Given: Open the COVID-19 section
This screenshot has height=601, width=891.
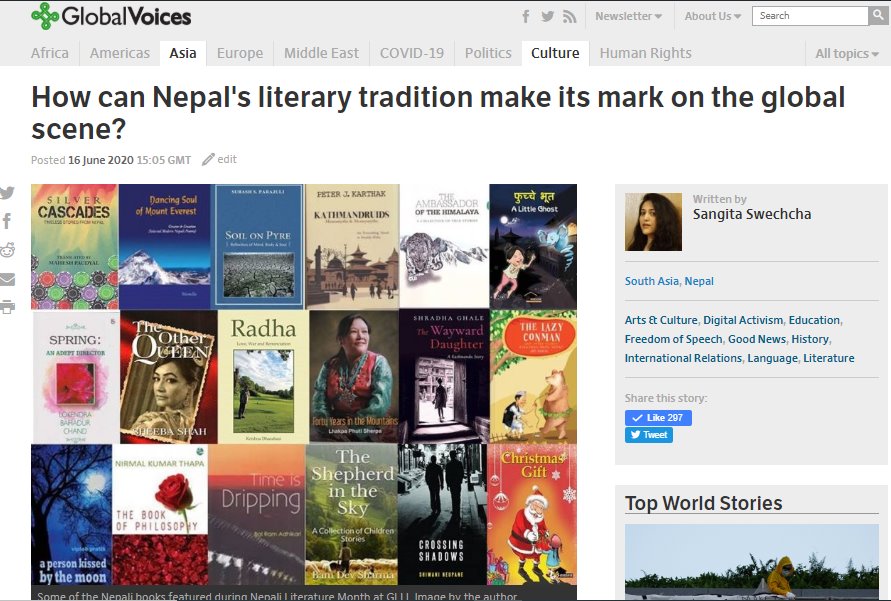Looking at the screenshot, I should (x=412, y=53).
